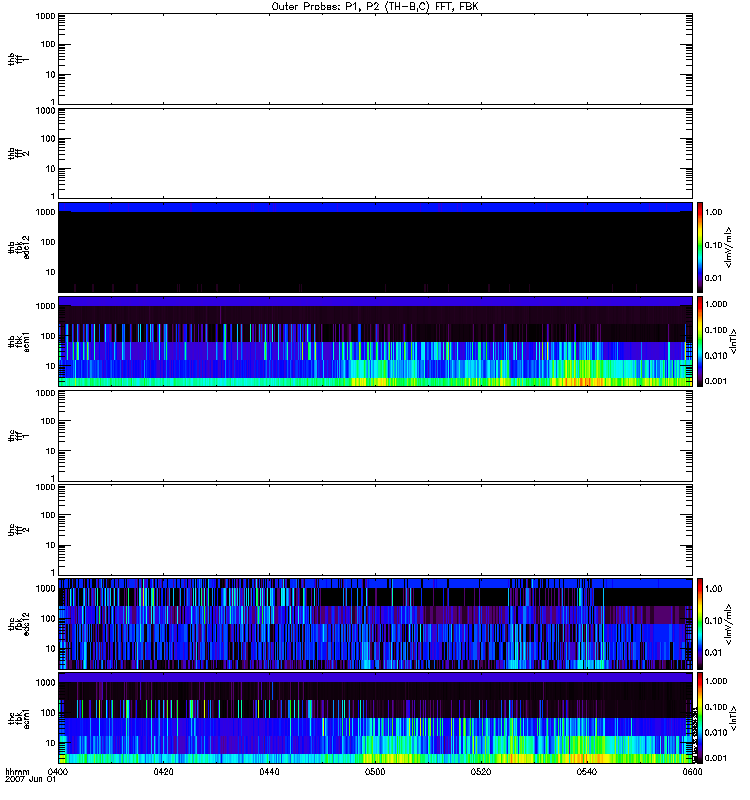Click the thb fbk scm1 spectrogram panel
The width and height of the screenshot is (750, 800).
point(375,341)
